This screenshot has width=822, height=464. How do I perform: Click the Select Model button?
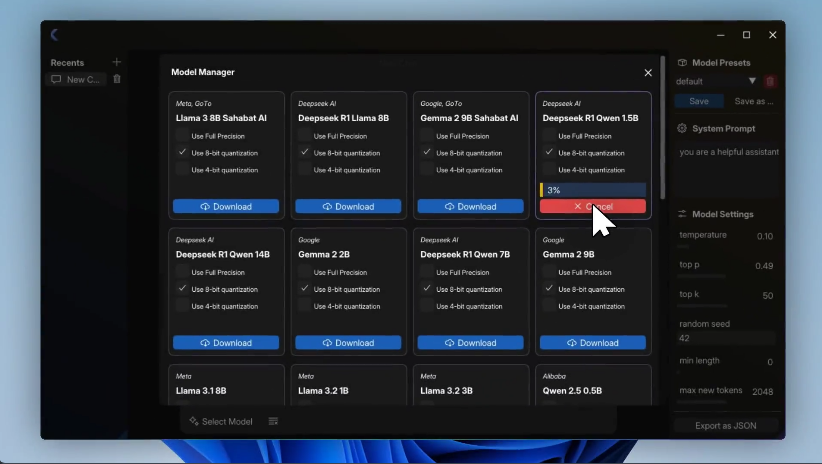[x=221, y=422]
